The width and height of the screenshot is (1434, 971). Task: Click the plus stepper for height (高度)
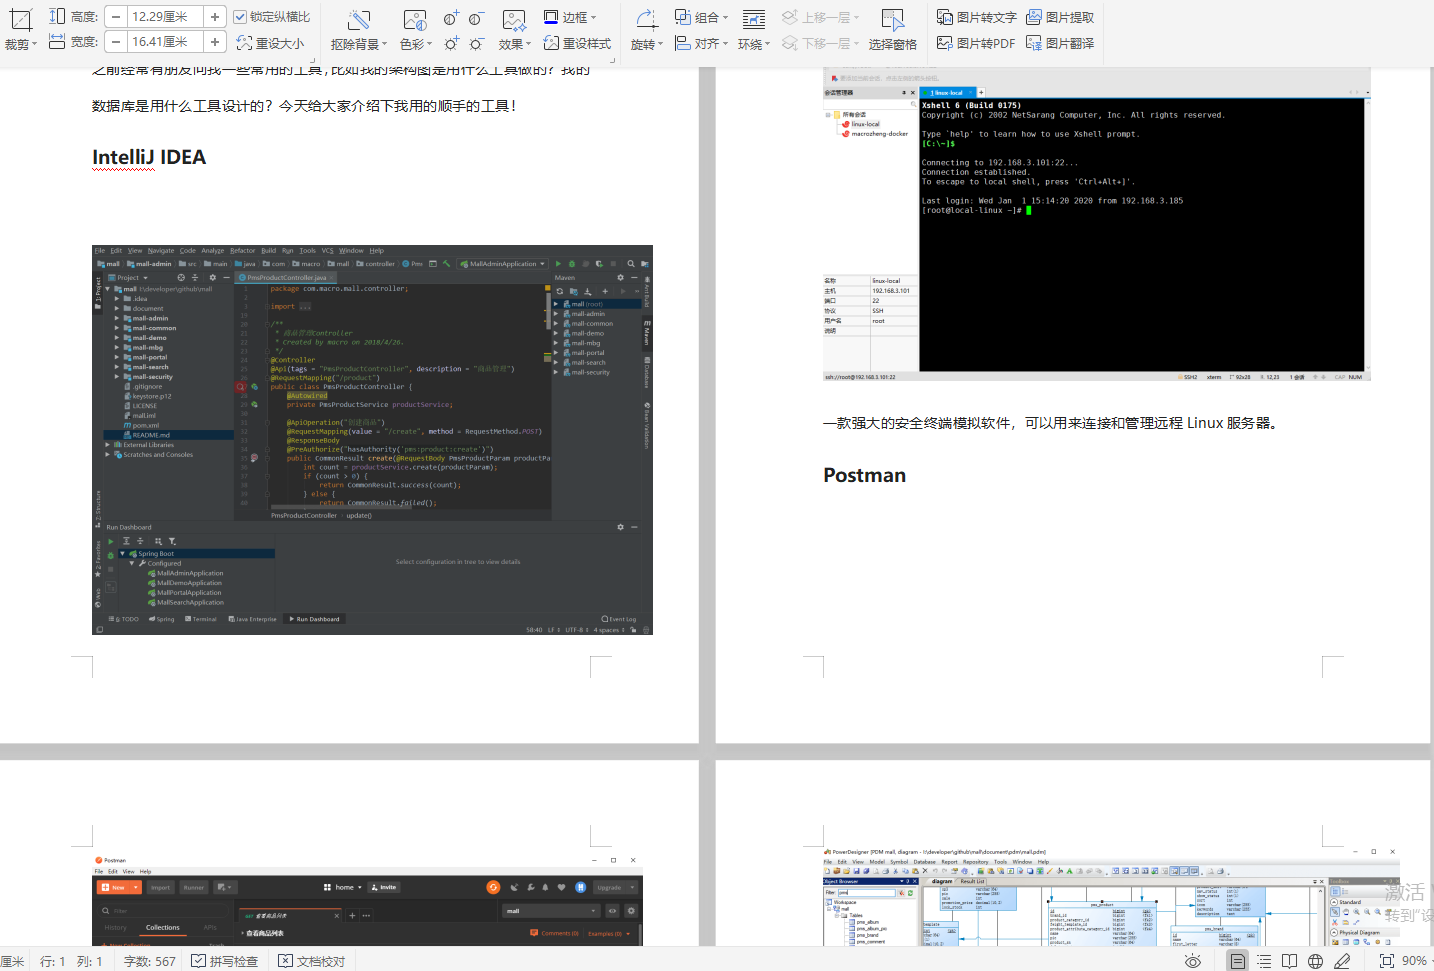tap(215, 17)
